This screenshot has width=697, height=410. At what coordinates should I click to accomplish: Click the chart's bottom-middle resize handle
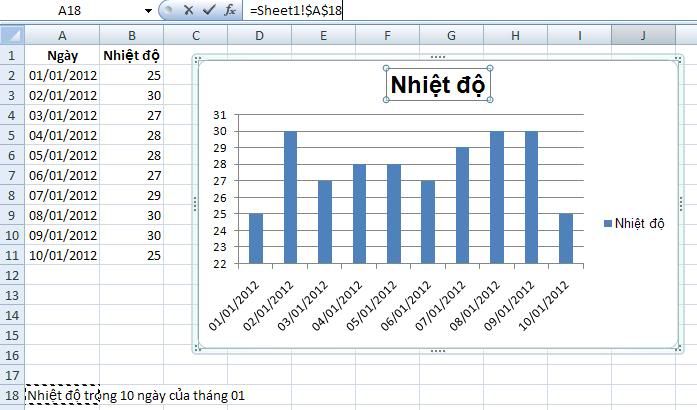[x=436, y=350]
